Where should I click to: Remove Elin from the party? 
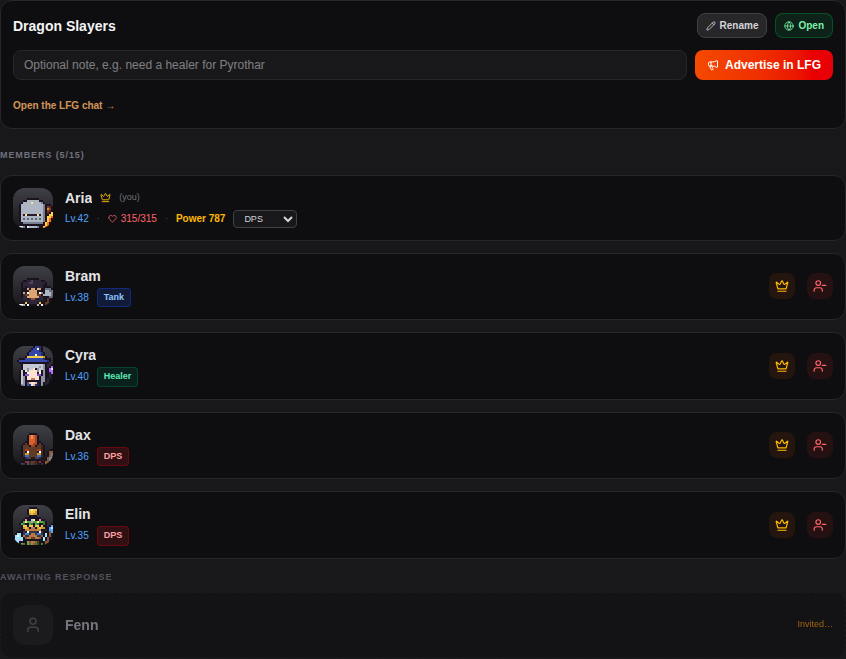click(820, 525)
